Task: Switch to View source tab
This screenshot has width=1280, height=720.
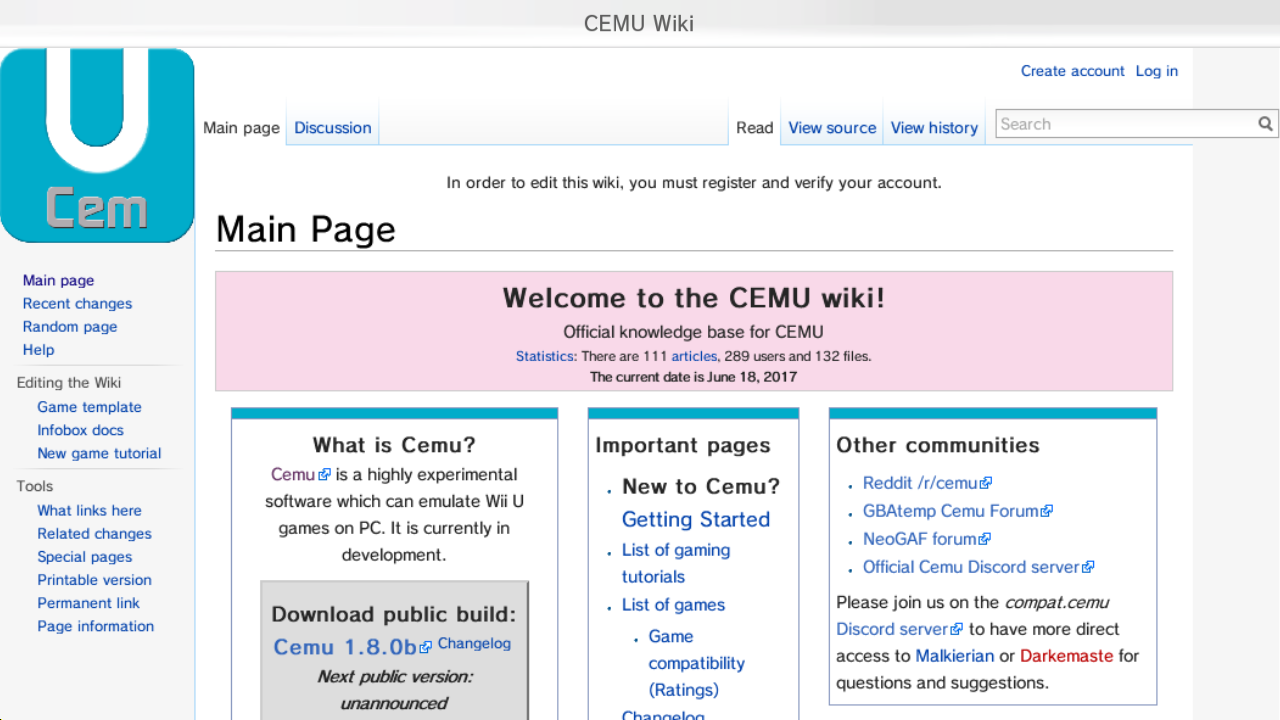Action: coord(831,128)
